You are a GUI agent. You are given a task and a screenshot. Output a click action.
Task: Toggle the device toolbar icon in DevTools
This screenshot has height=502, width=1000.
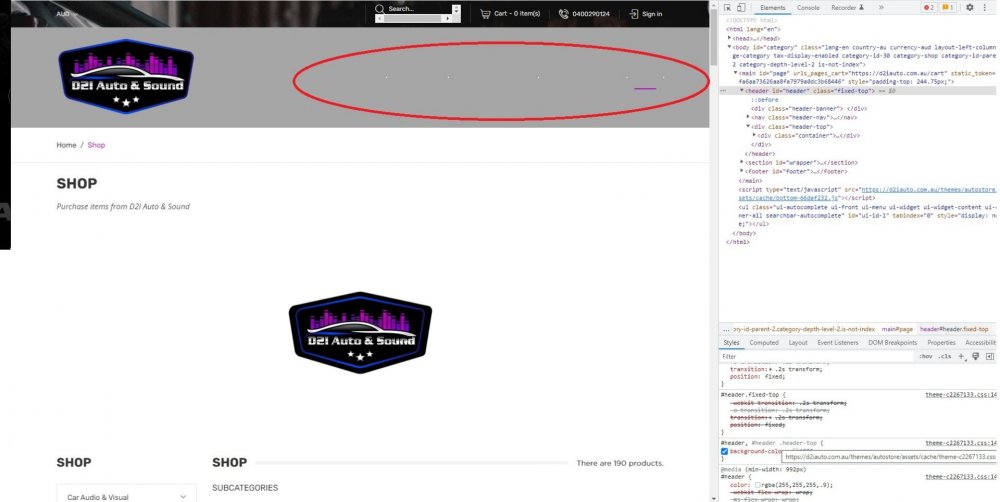click(741, 8)
